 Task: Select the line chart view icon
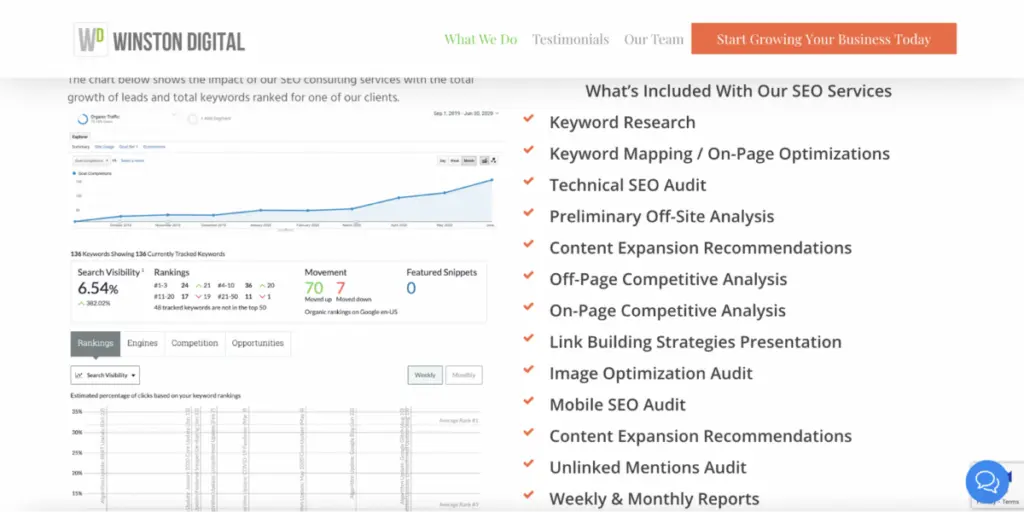(484, 160)
